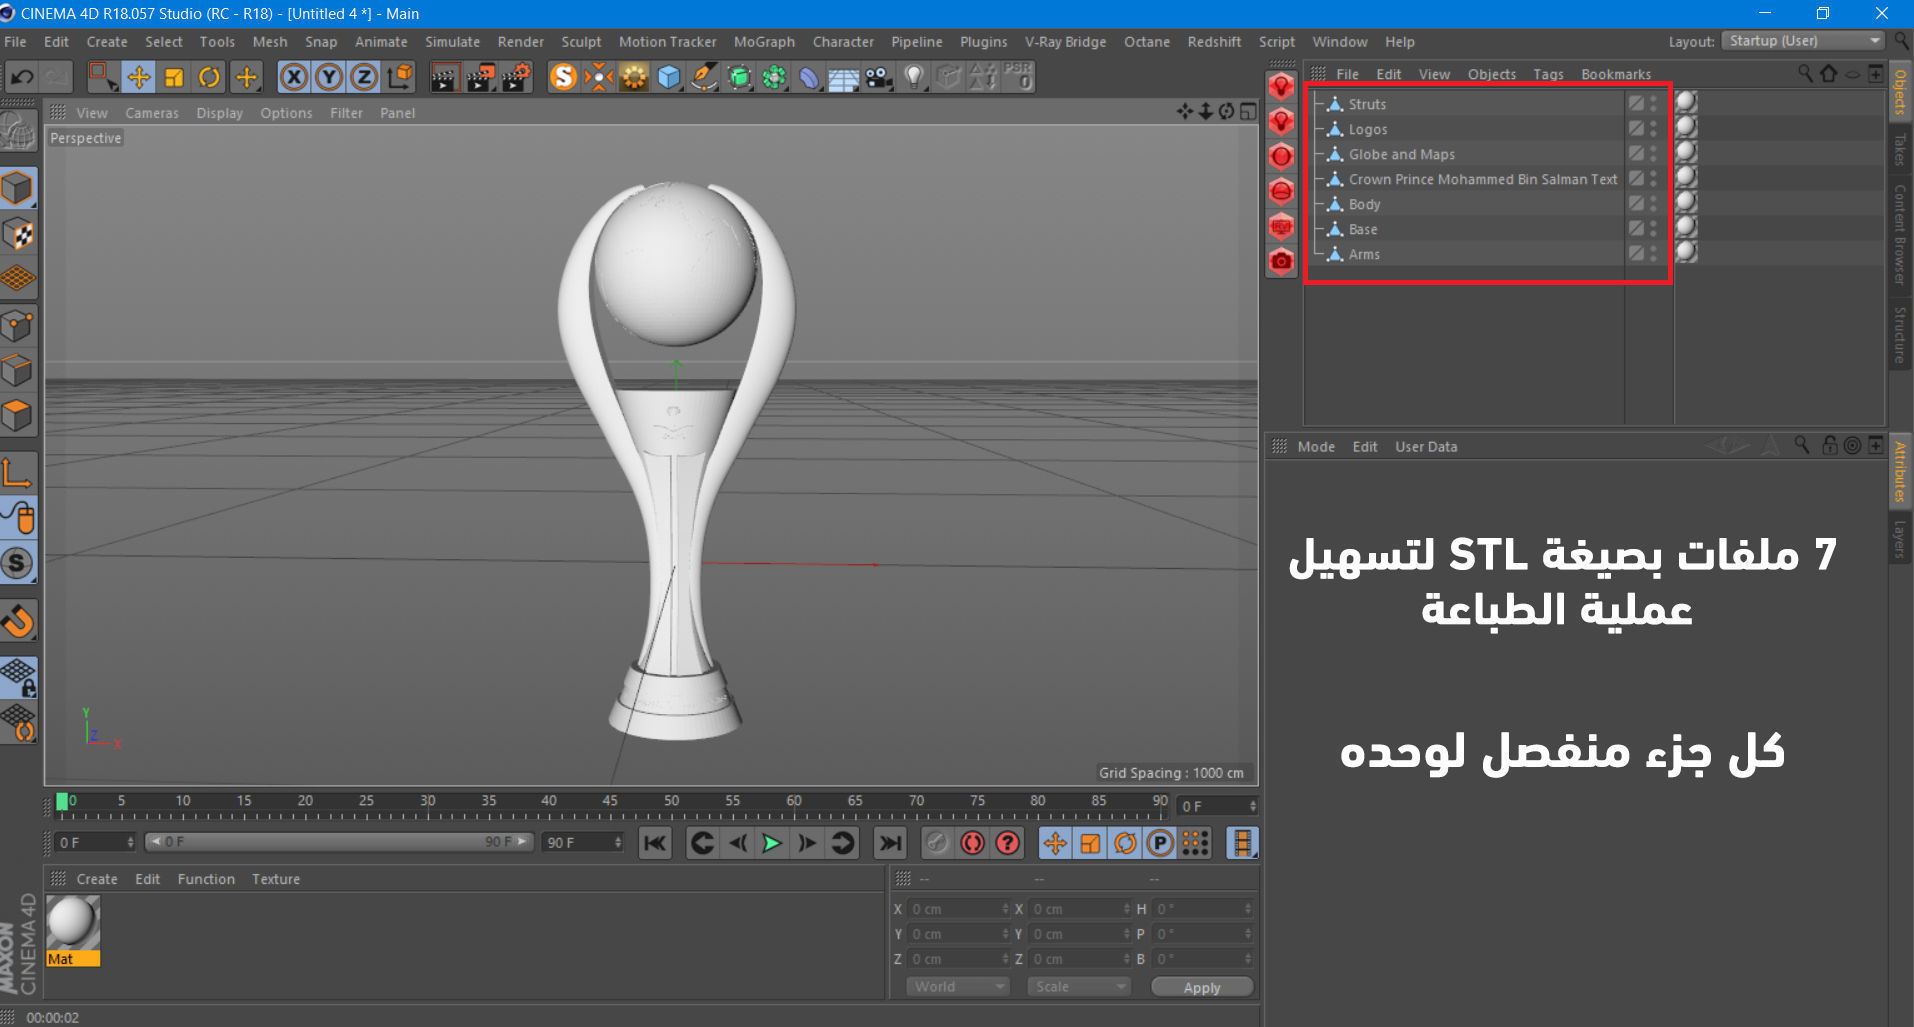Toggle layer box for Base
Image resolution: width=1914 pixels, height=1027 pixels.
(x=1636, y=228)
